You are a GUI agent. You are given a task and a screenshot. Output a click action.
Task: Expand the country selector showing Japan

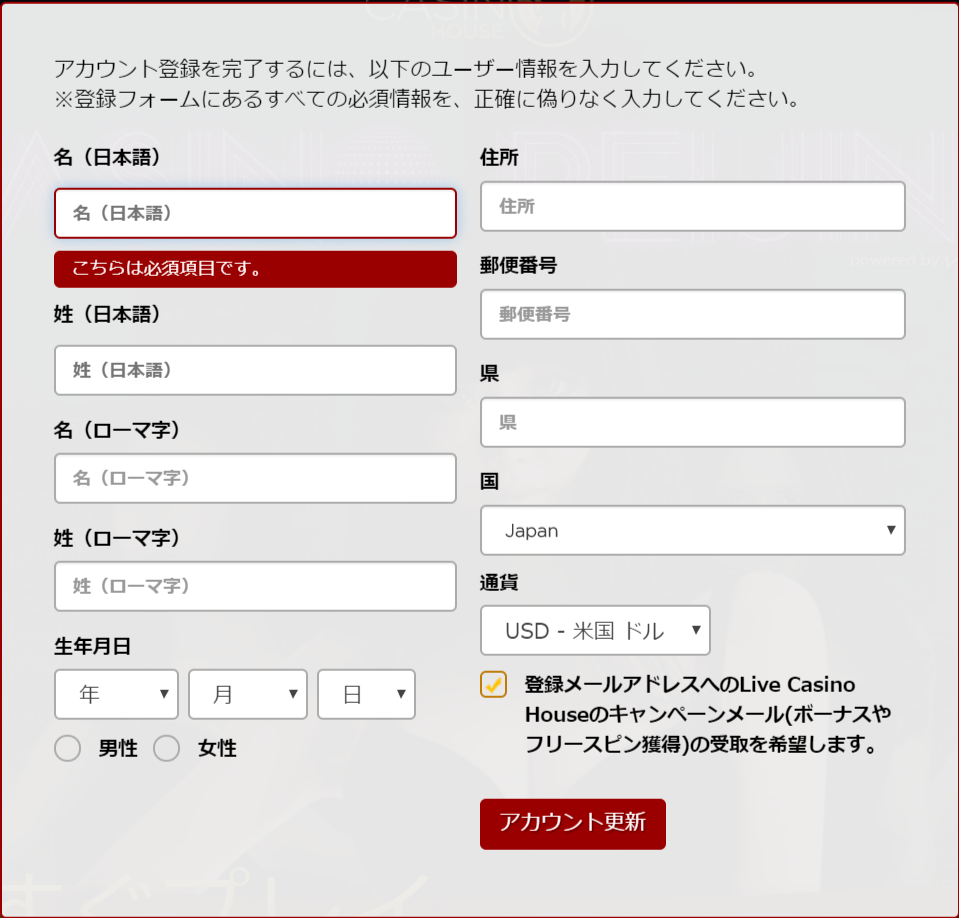click(x=693, y=530)
